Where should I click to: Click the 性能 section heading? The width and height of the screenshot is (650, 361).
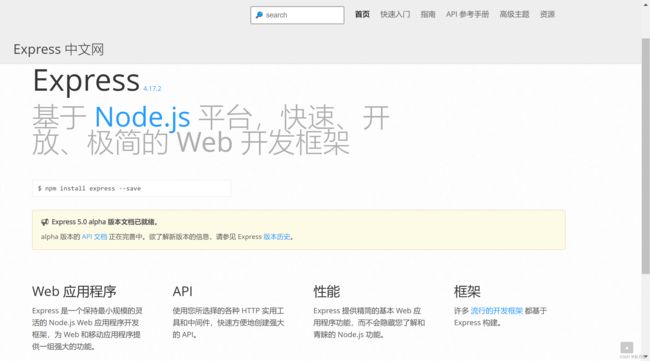coord(327,291)
